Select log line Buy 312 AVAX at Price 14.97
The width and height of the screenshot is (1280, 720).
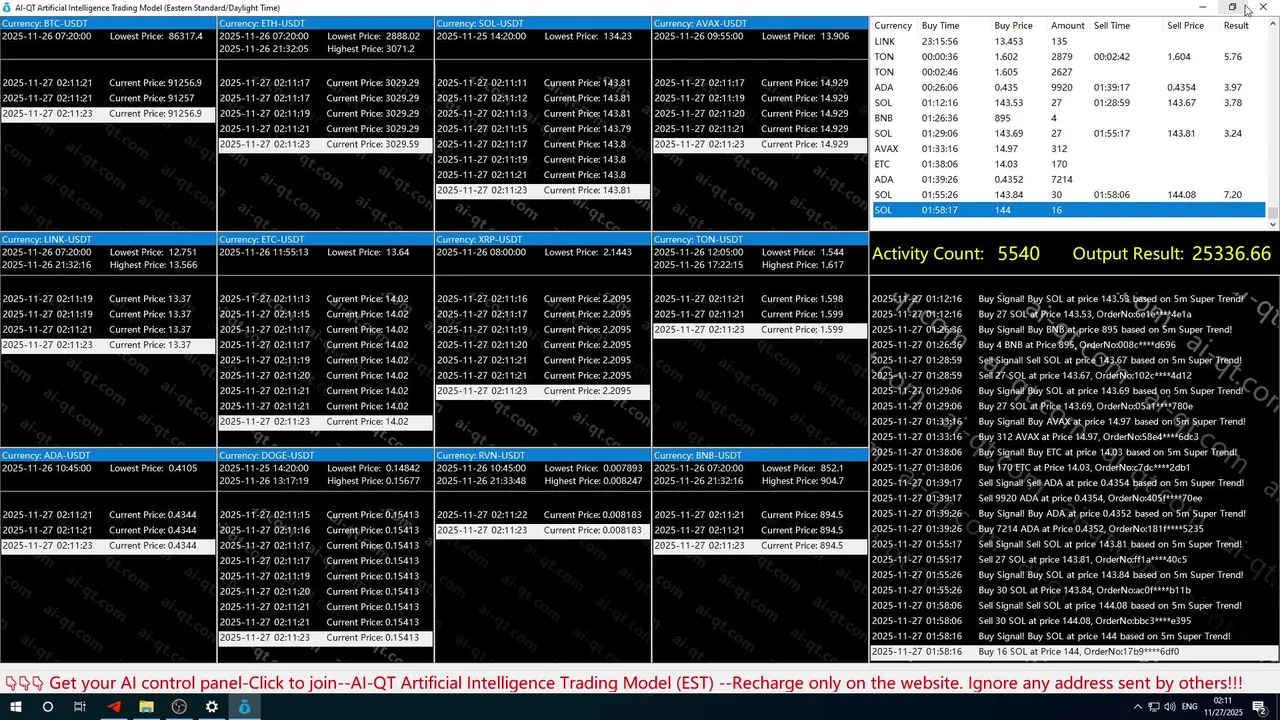coord(1073,437)
